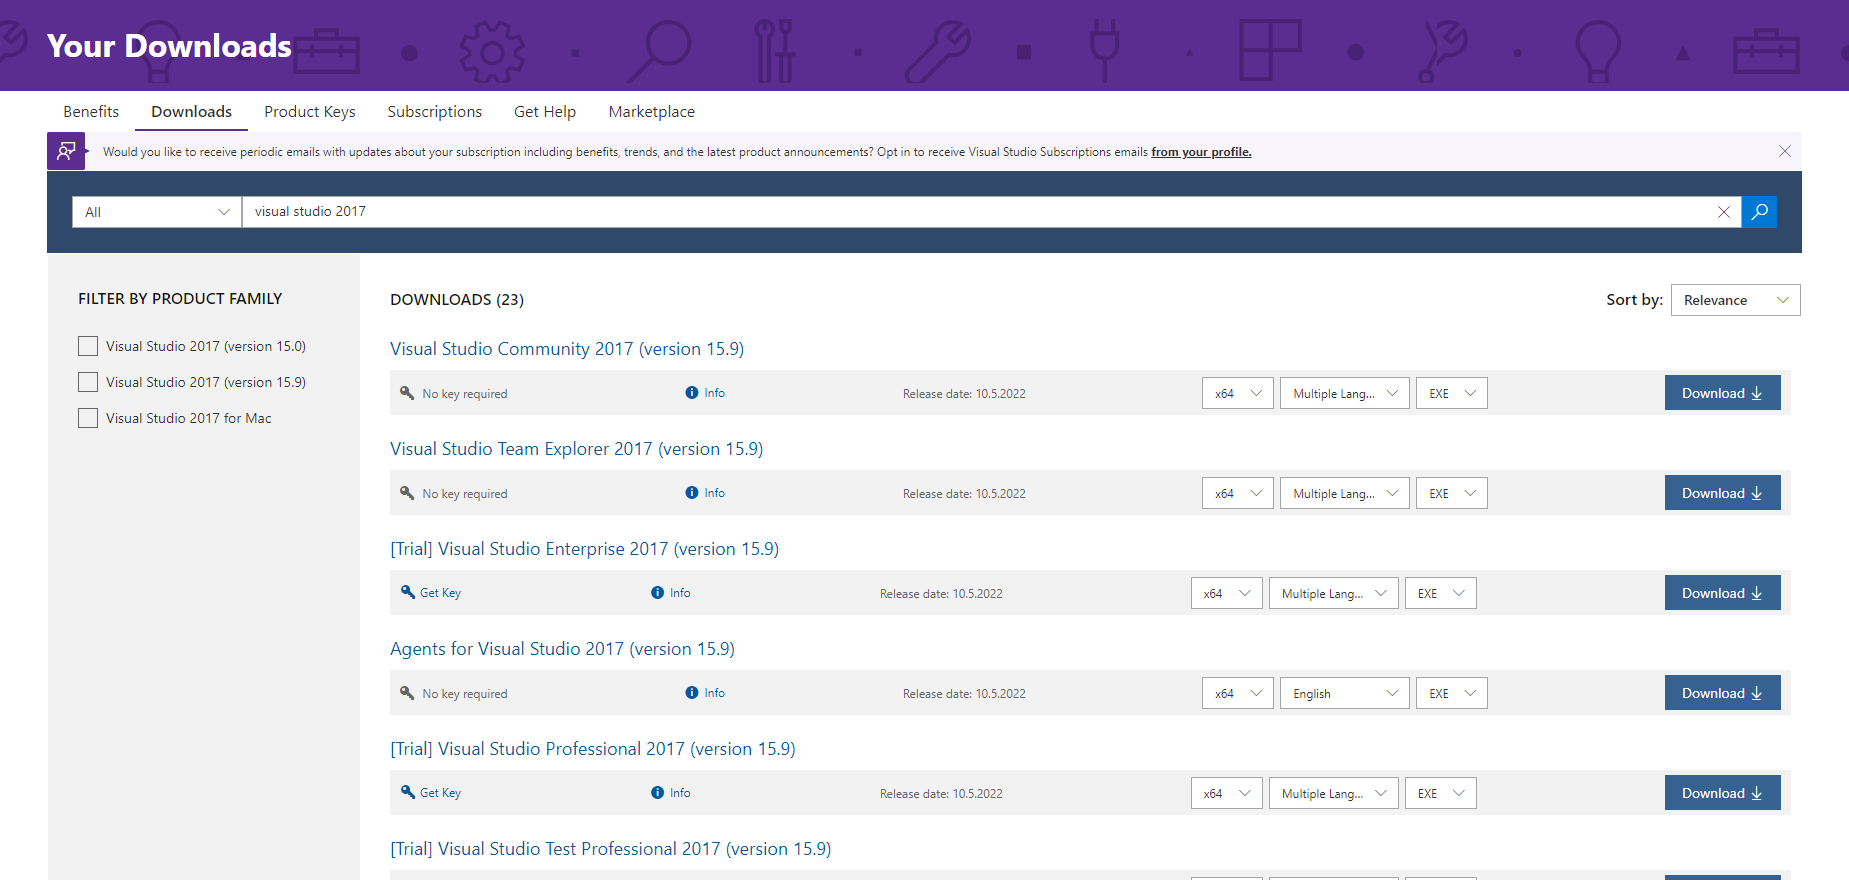Download Trial Visual Studio Professional 2017

(1722, 793)
